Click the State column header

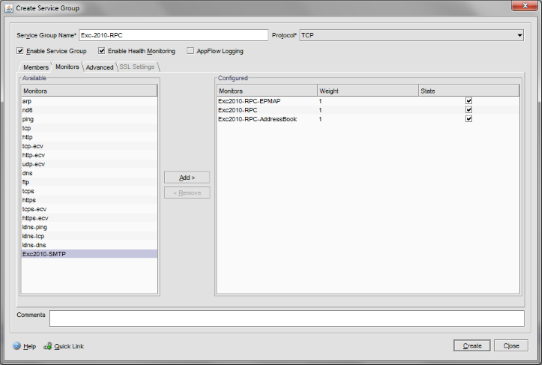[x=469, y=91]
